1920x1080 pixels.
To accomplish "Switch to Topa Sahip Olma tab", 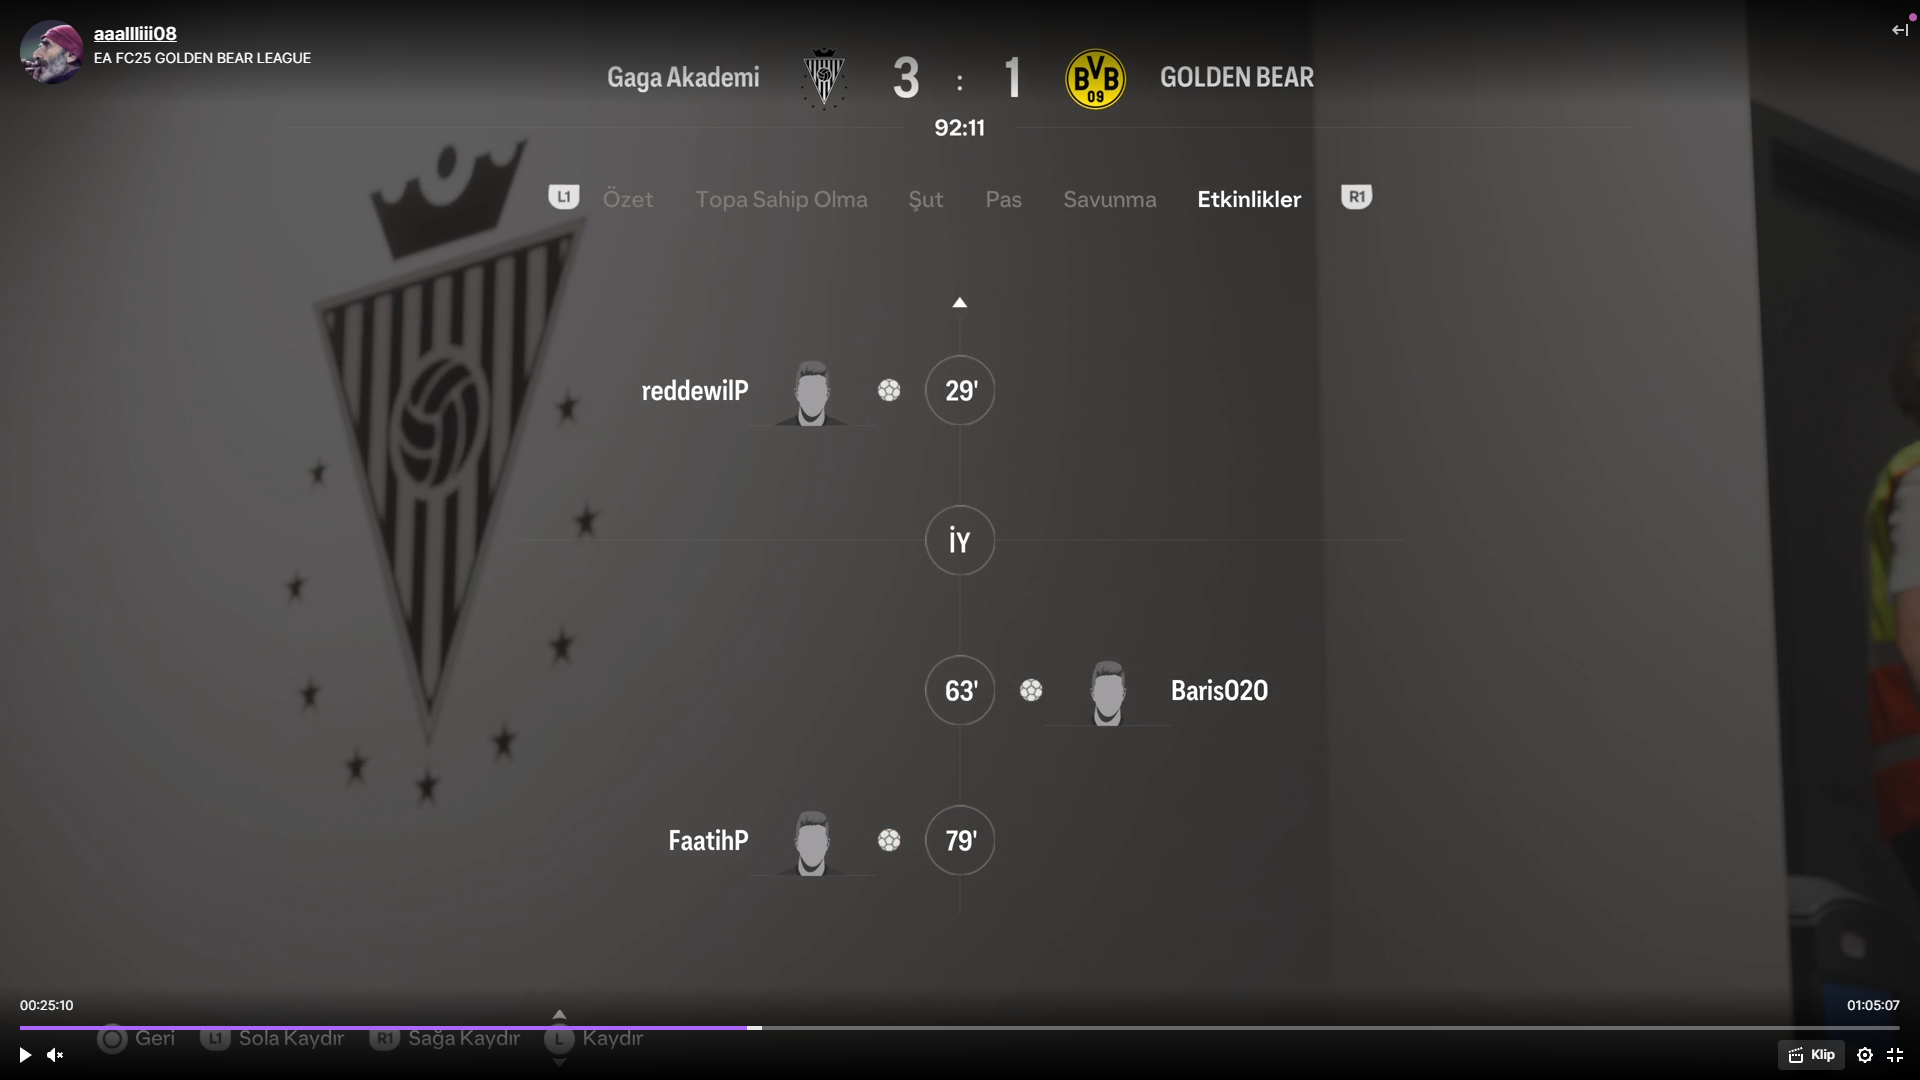I will coord(781,199).
